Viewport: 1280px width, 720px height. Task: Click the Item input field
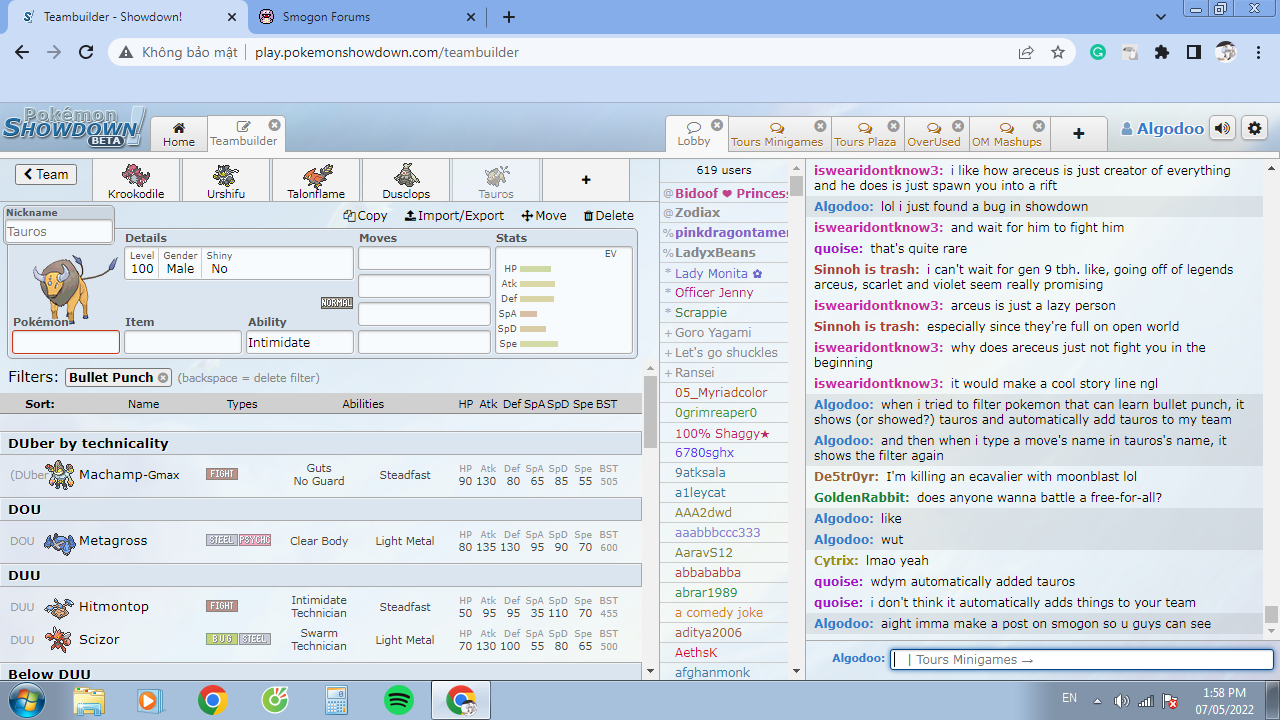click(x=183, y=342)
